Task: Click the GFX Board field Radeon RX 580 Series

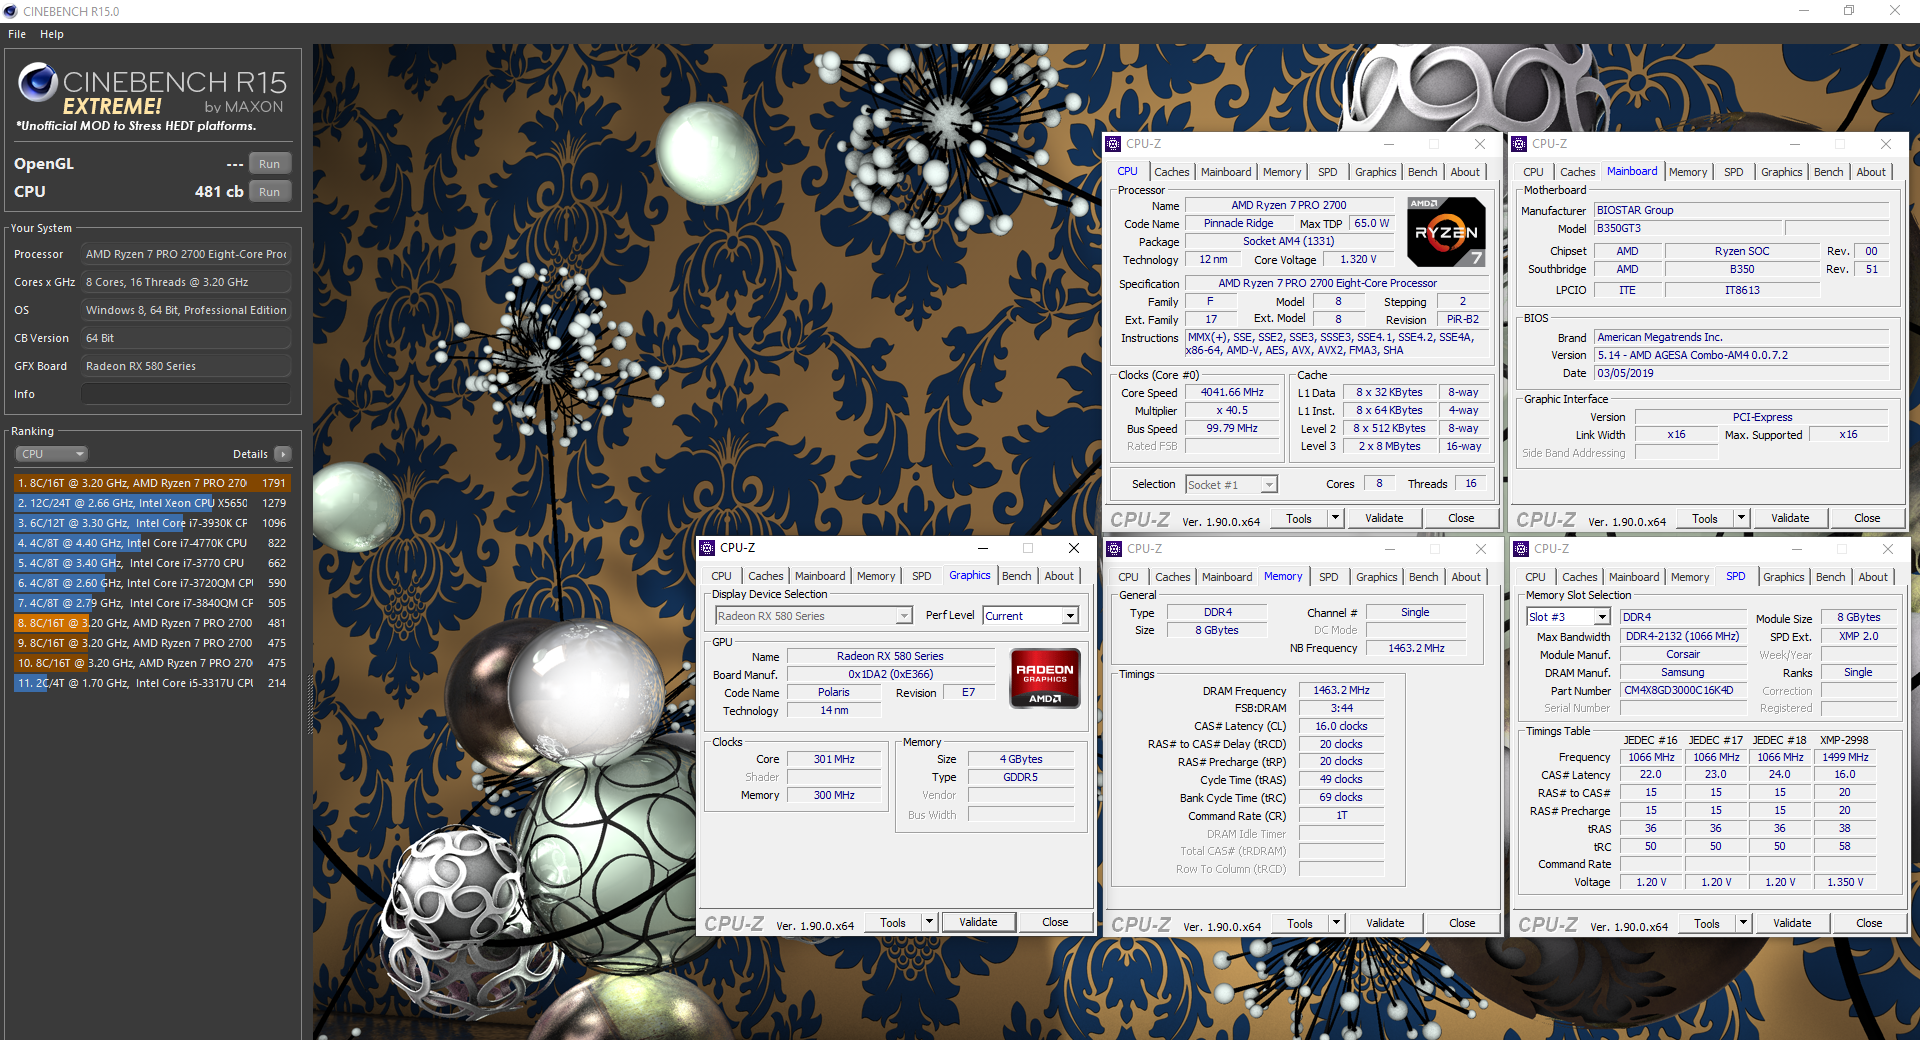Action: coord(186,366)
